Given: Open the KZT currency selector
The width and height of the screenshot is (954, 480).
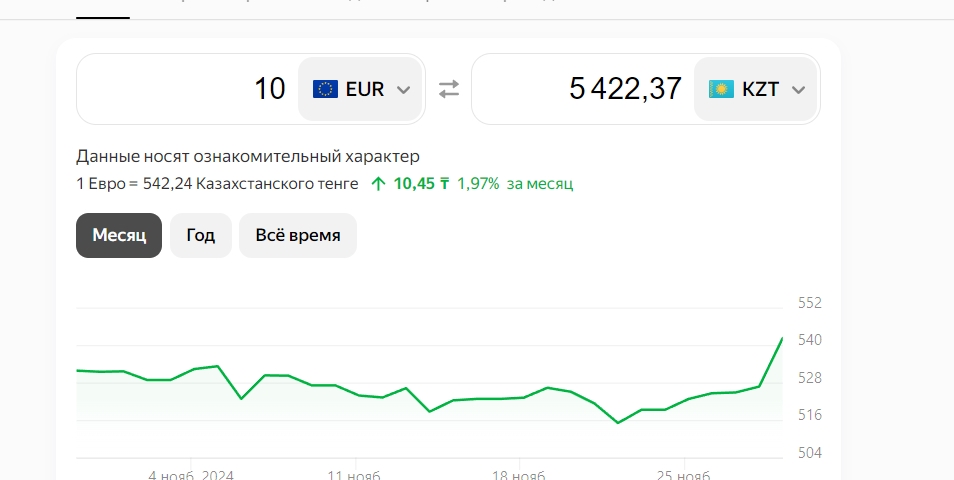Looking at the screenshot, I should (756, 89).
